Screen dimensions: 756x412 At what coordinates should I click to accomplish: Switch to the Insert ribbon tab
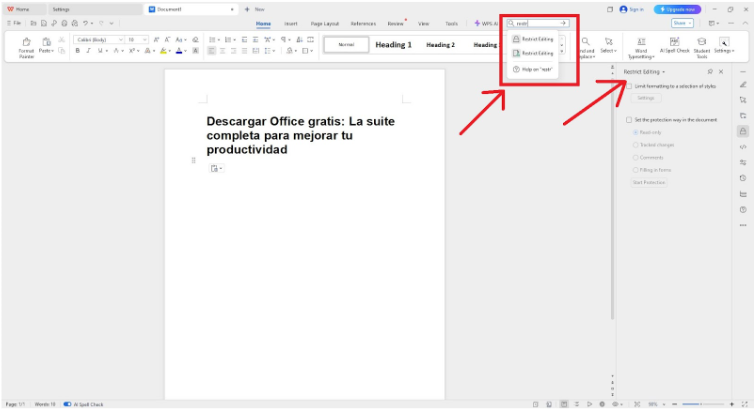[x=291, y=24]
